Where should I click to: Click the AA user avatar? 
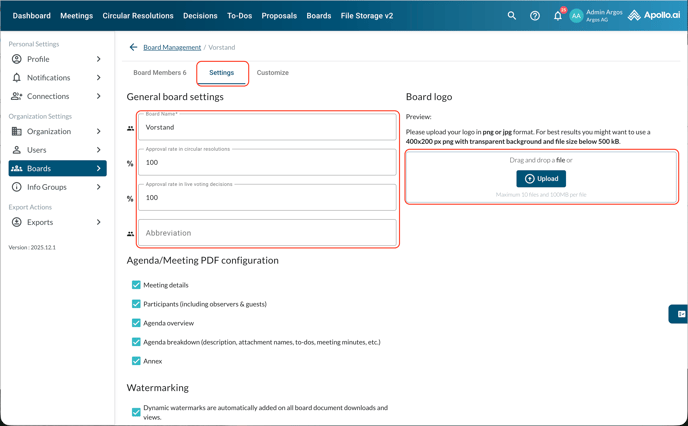click(x=576, y=16)
